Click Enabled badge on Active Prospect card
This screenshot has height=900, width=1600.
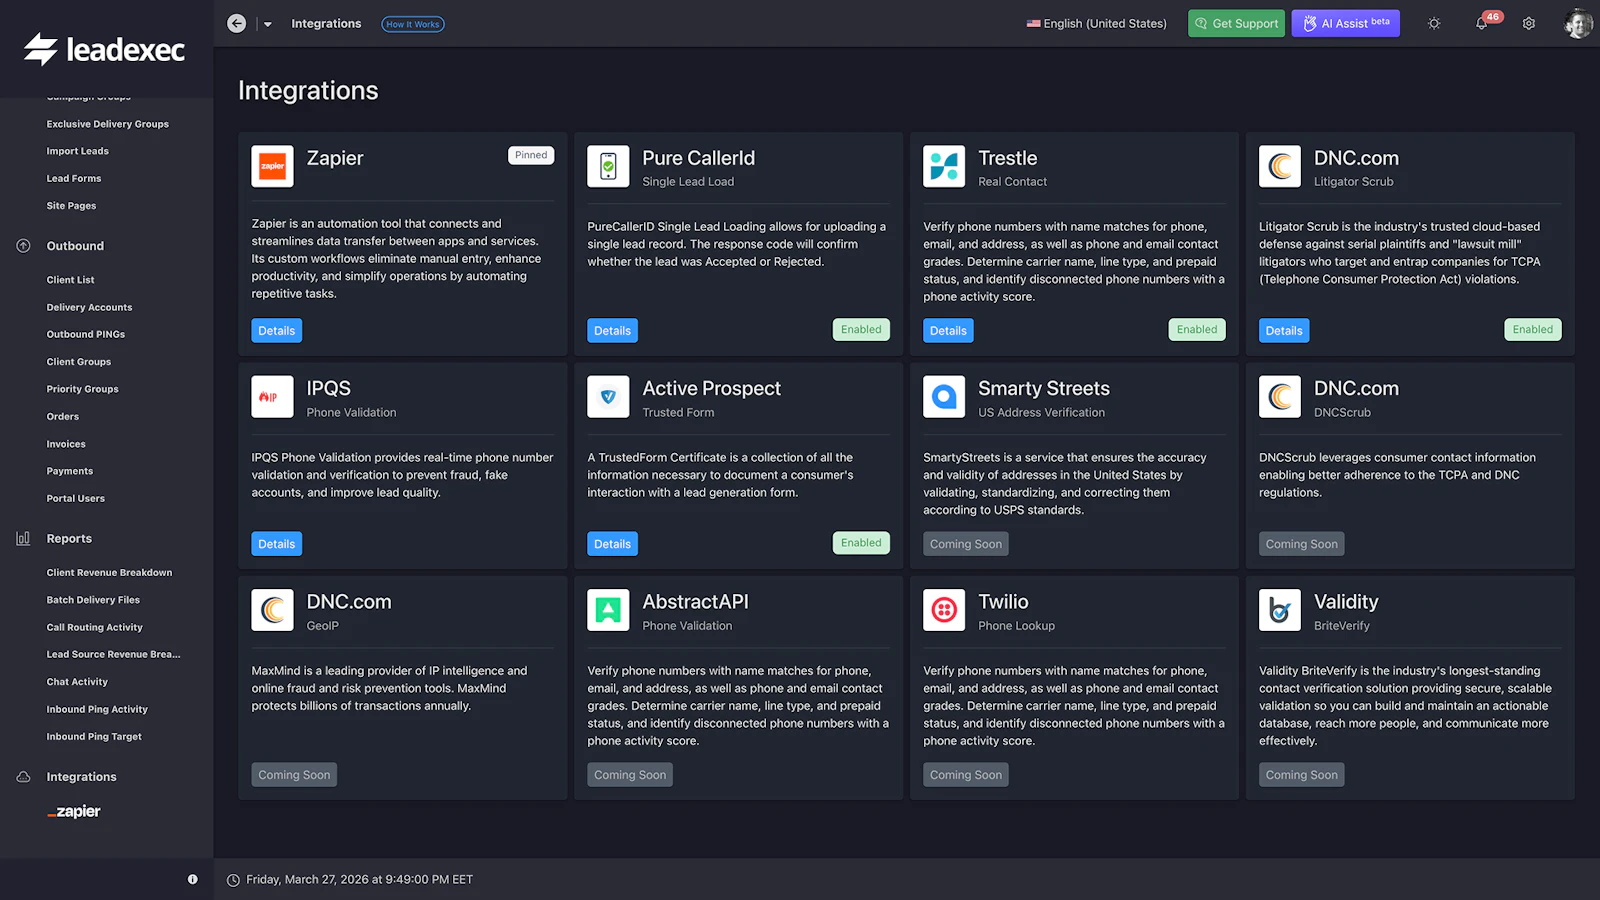(861, 543)
